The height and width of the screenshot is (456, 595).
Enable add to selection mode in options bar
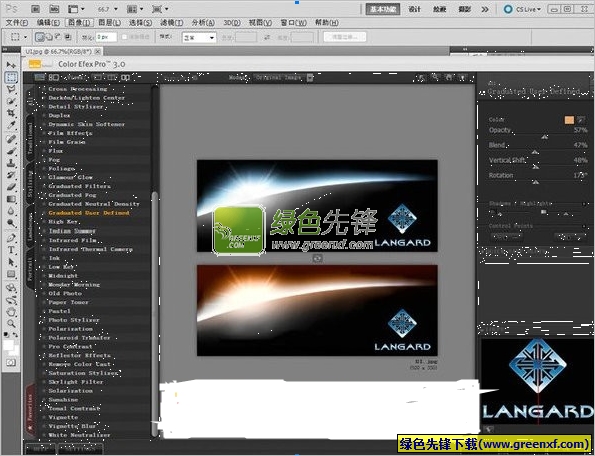coord(49,37)
